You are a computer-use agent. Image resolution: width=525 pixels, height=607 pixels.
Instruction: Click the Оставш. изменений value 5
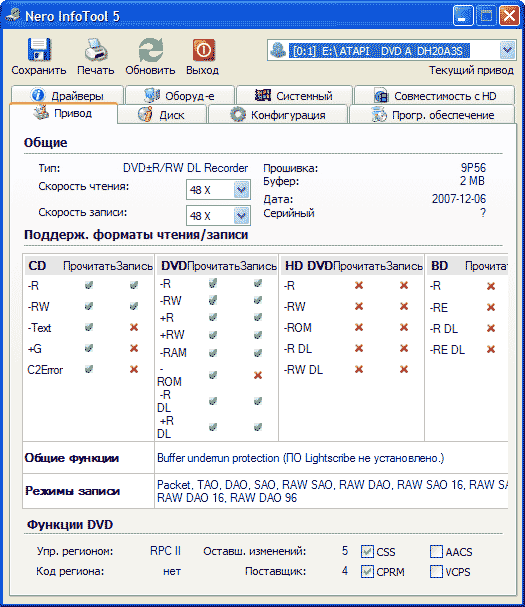point(345,551)
